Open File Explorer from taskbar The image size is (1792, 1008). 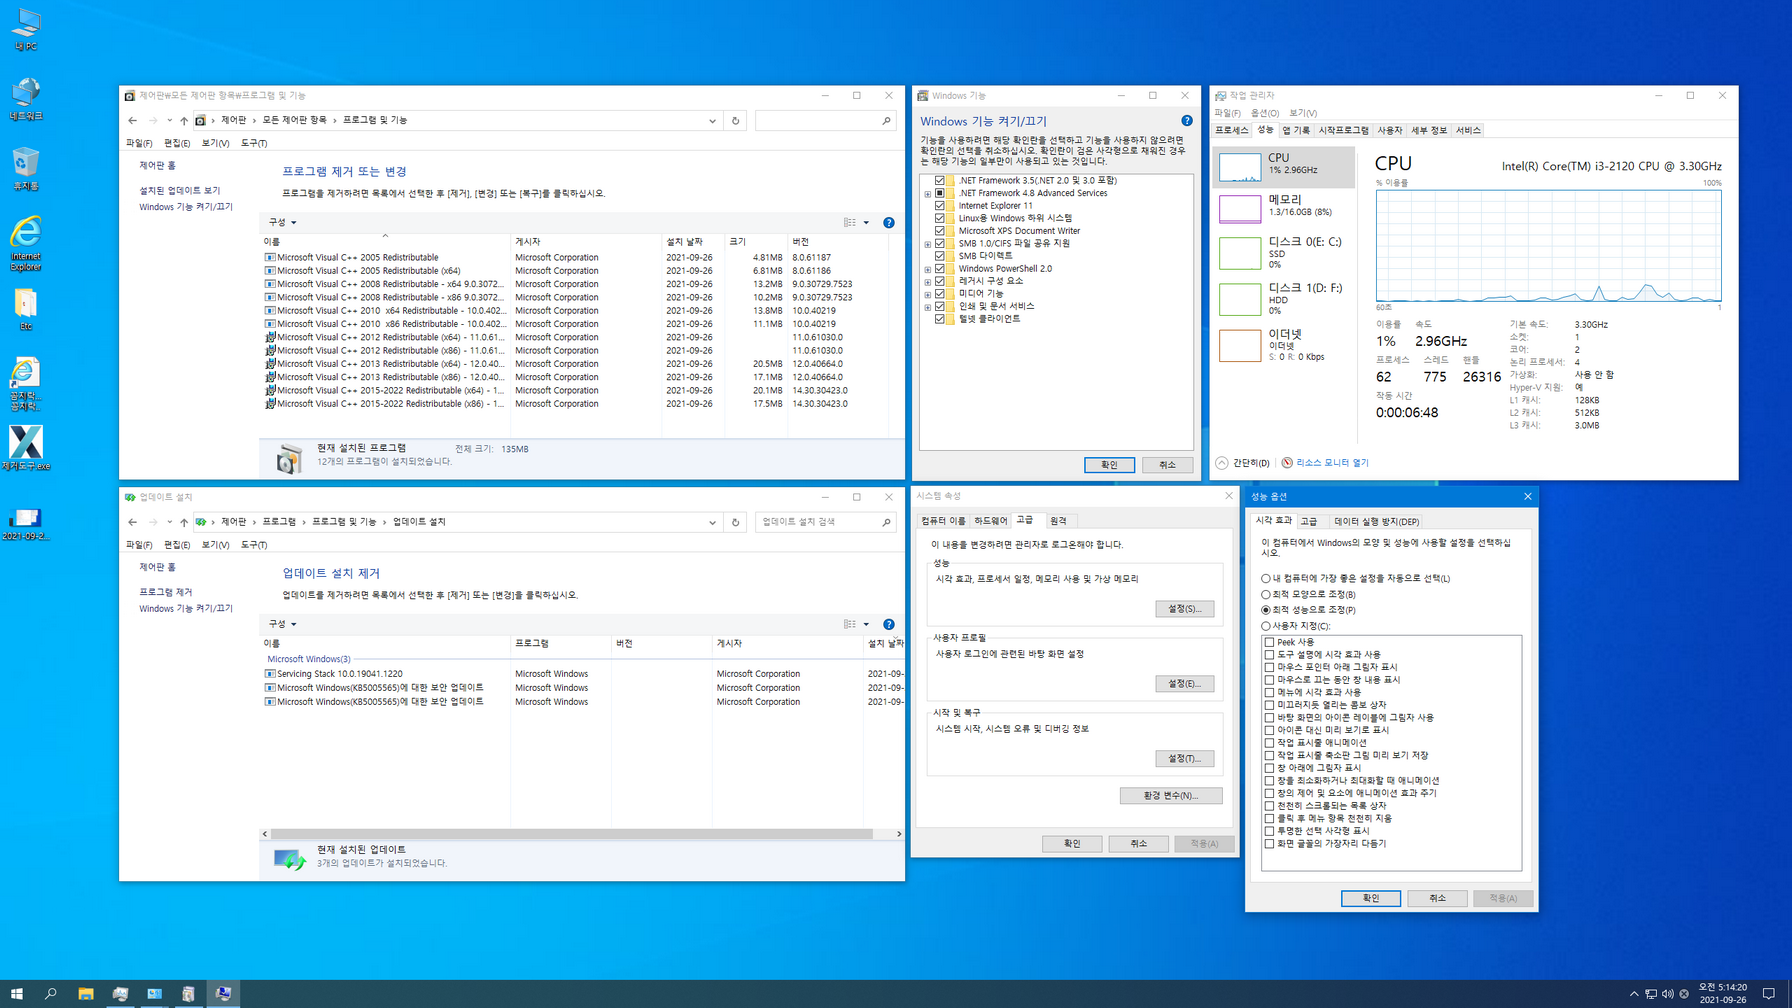pyautogui.click(x=86, y=993)
